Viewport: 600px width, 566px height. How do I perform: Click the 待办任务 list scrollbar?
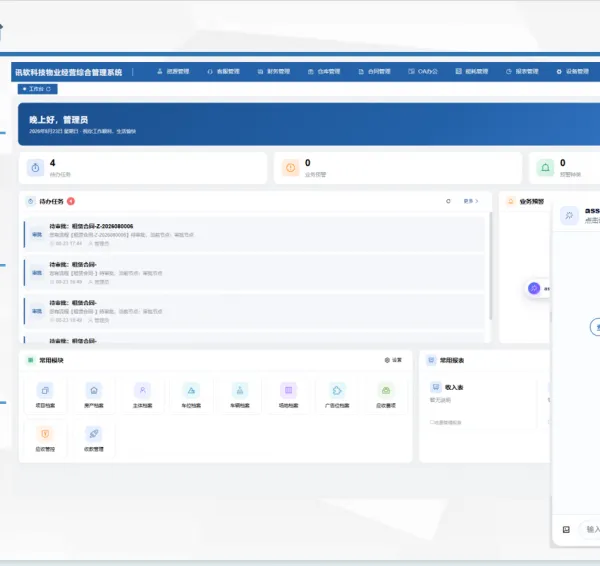coord(491,266)
